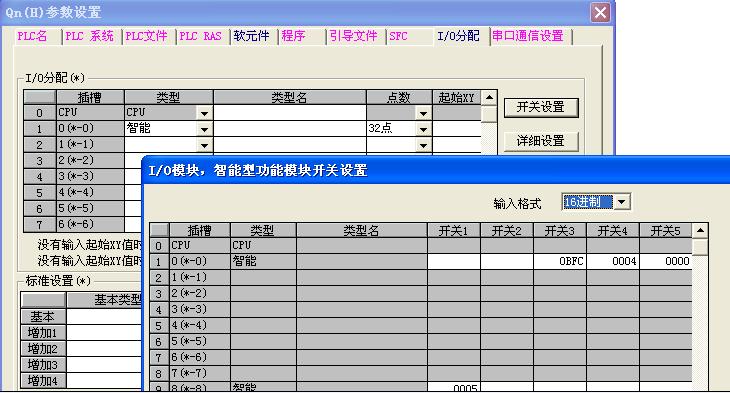Open the 智能 type dropdown for slot 0(*-0)

[x=204, y=129]
